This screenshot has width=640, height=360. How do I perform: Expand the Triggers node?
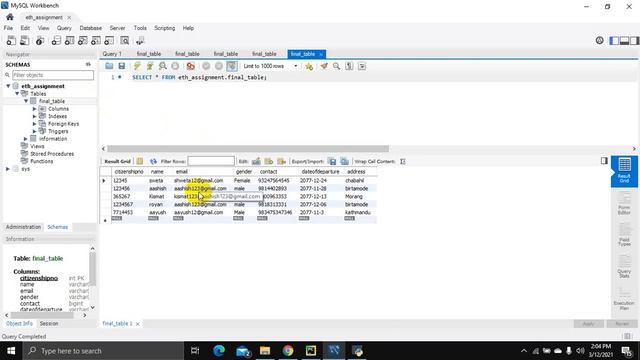[35, 131]
